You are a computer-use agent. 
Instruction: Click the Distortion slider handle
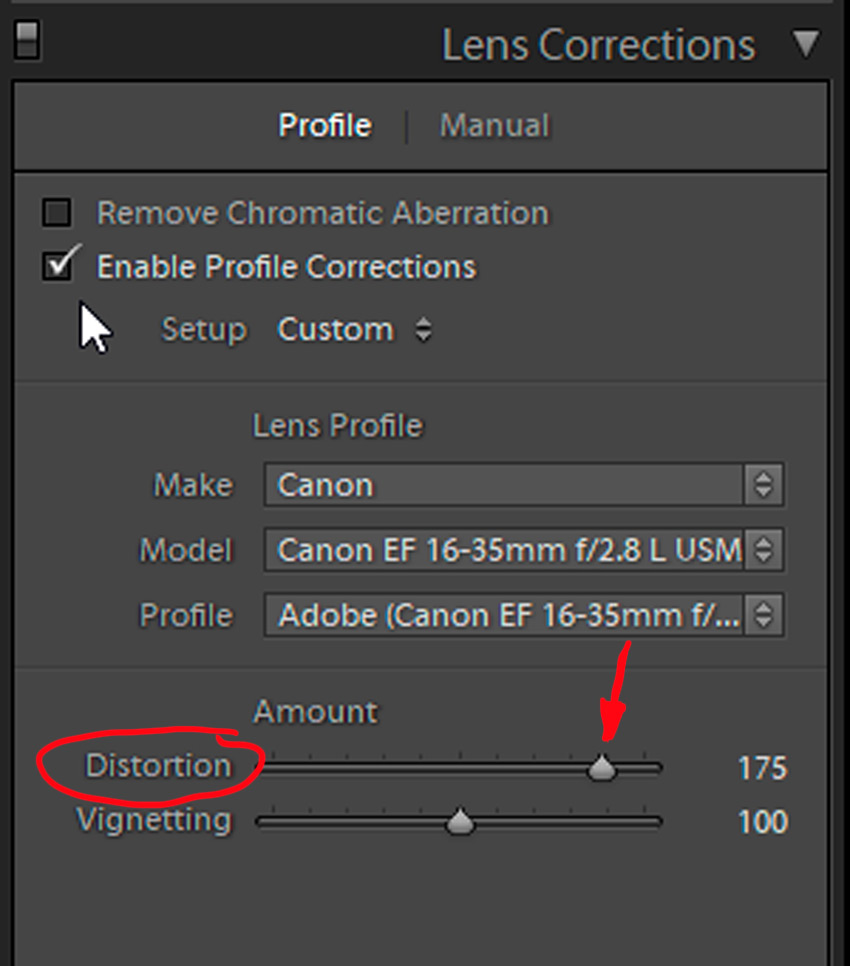click(602, 769)
